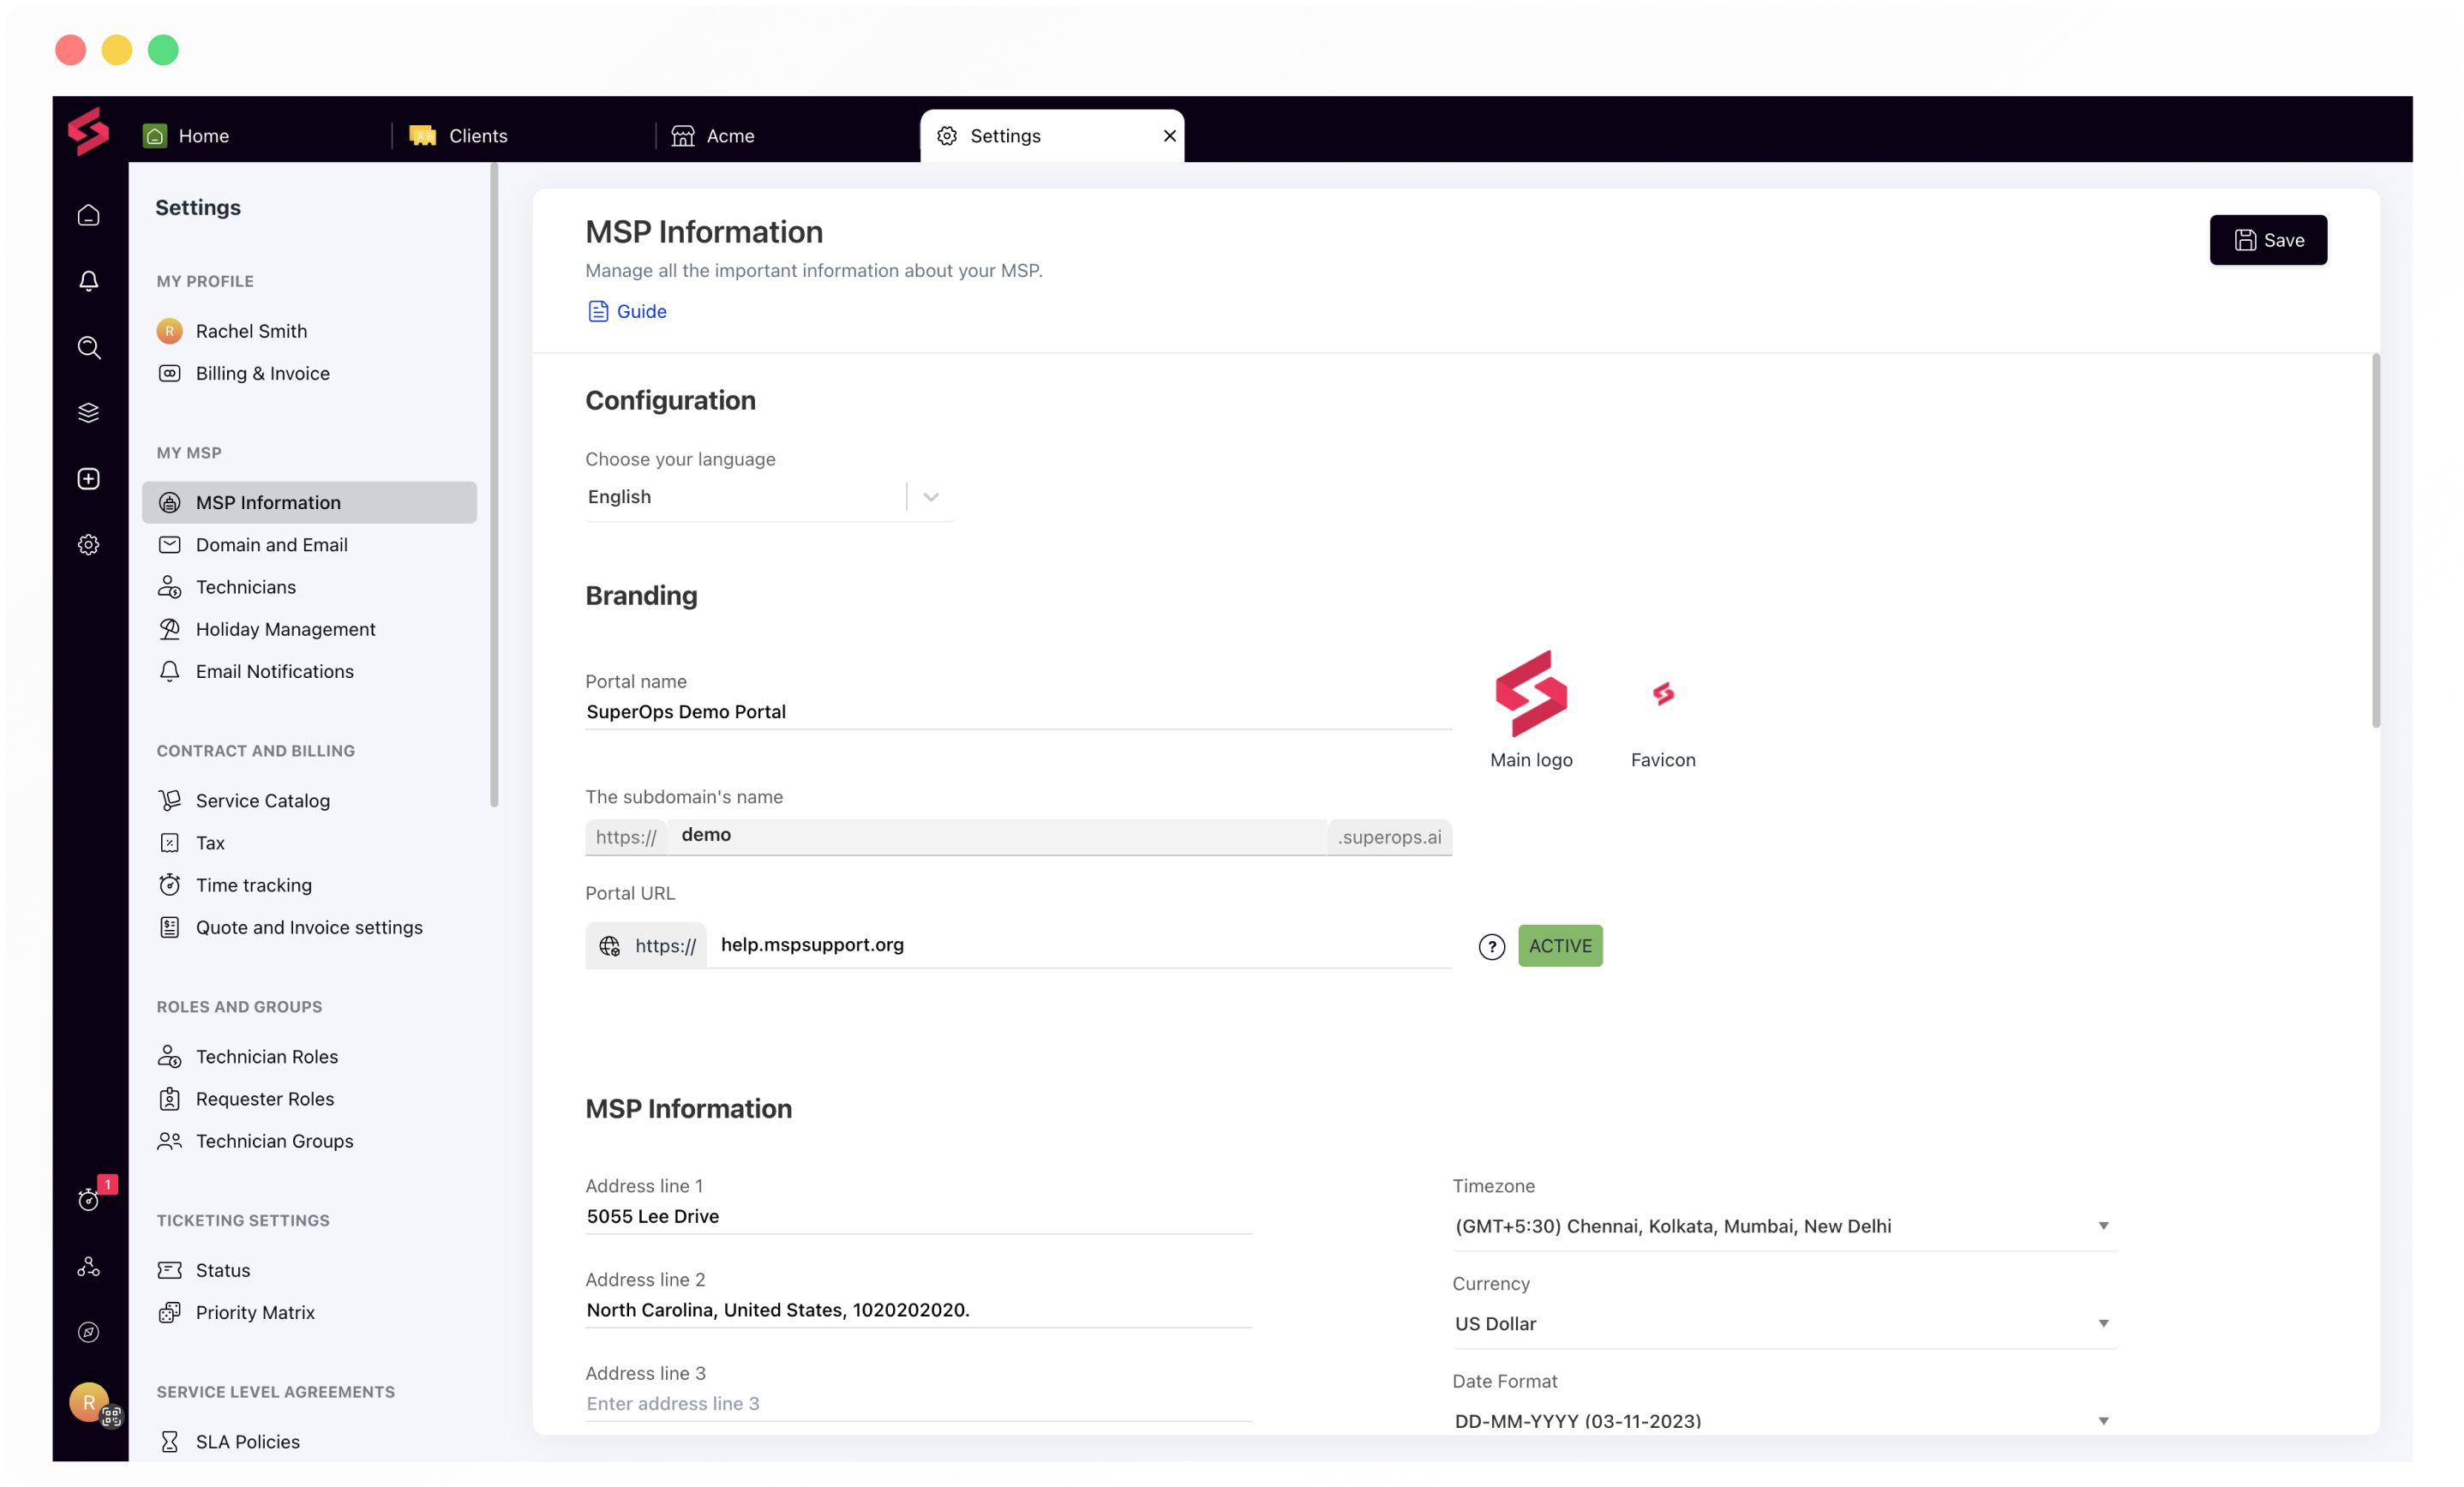Open Status ticketing settings

pos(309,1270)
